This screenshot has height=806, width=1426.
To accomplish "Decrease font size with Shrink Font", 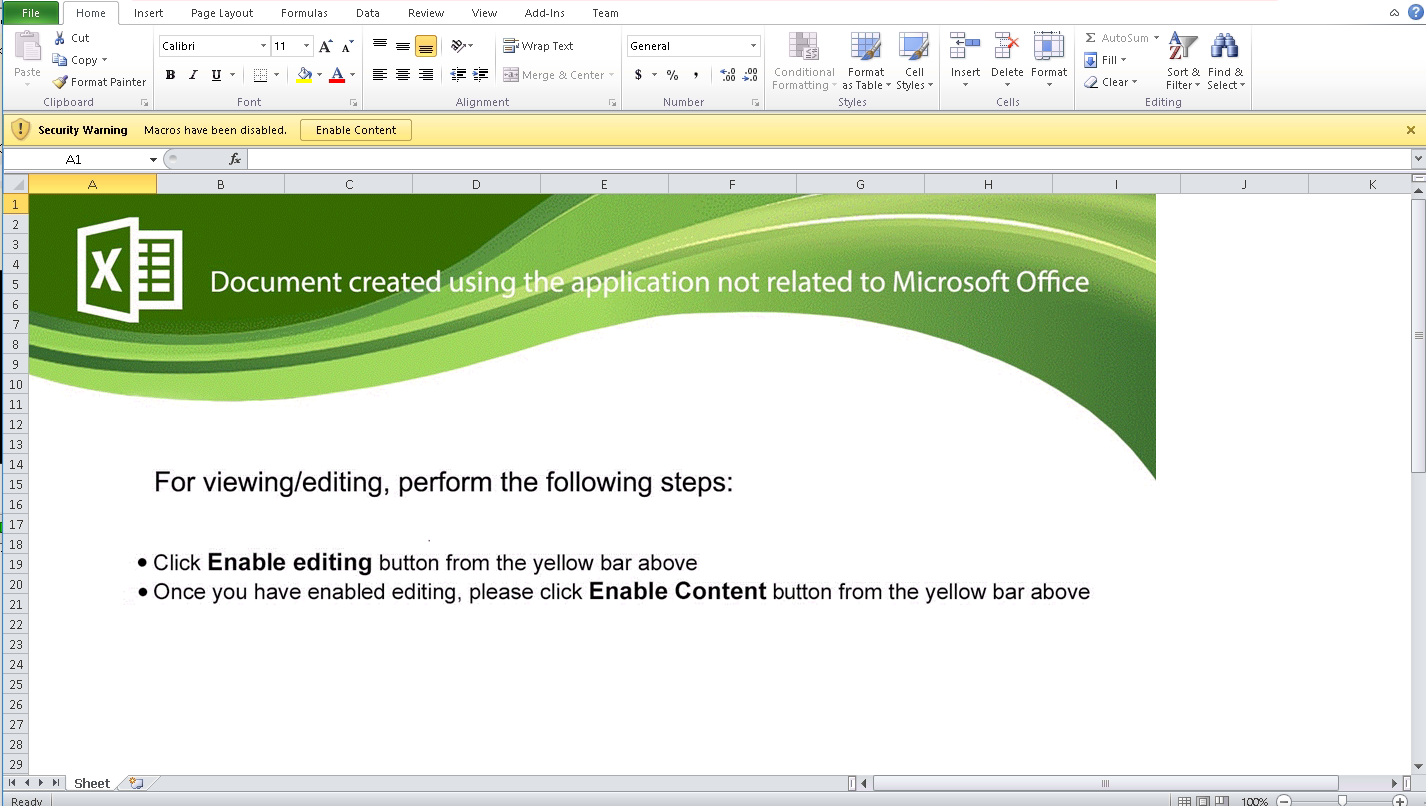I will 348,46.
